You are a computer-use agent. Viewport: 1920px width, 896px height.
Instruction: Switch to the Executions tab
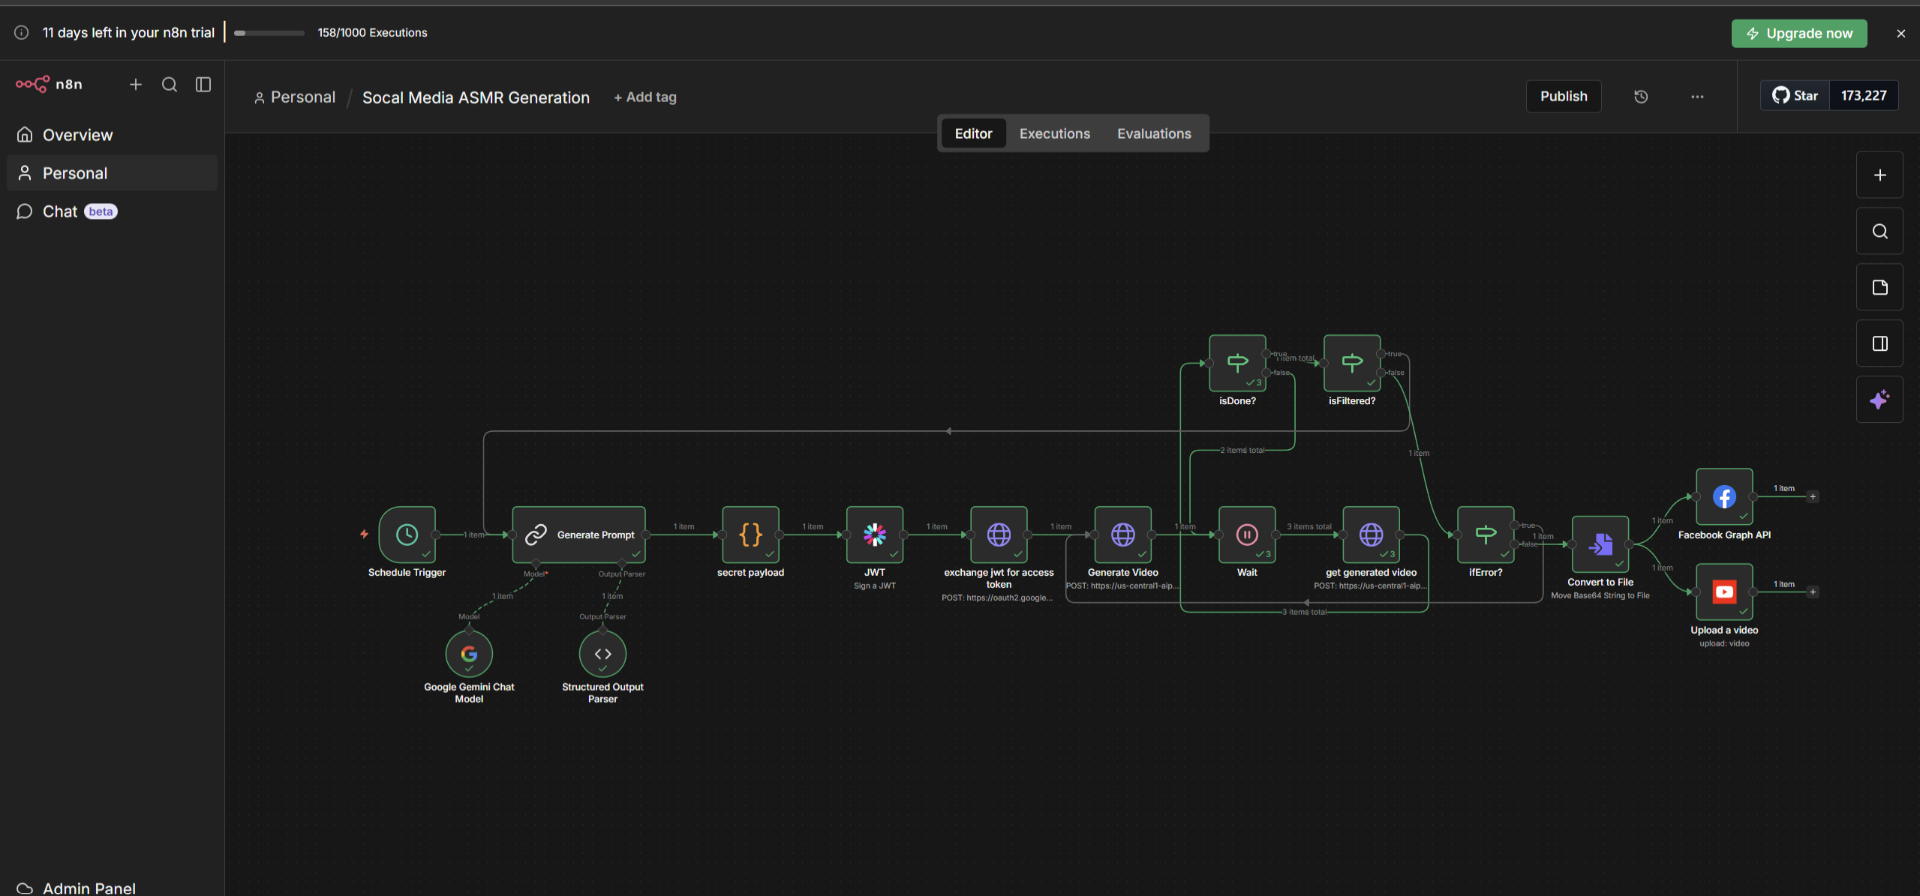coord(1054,134)
